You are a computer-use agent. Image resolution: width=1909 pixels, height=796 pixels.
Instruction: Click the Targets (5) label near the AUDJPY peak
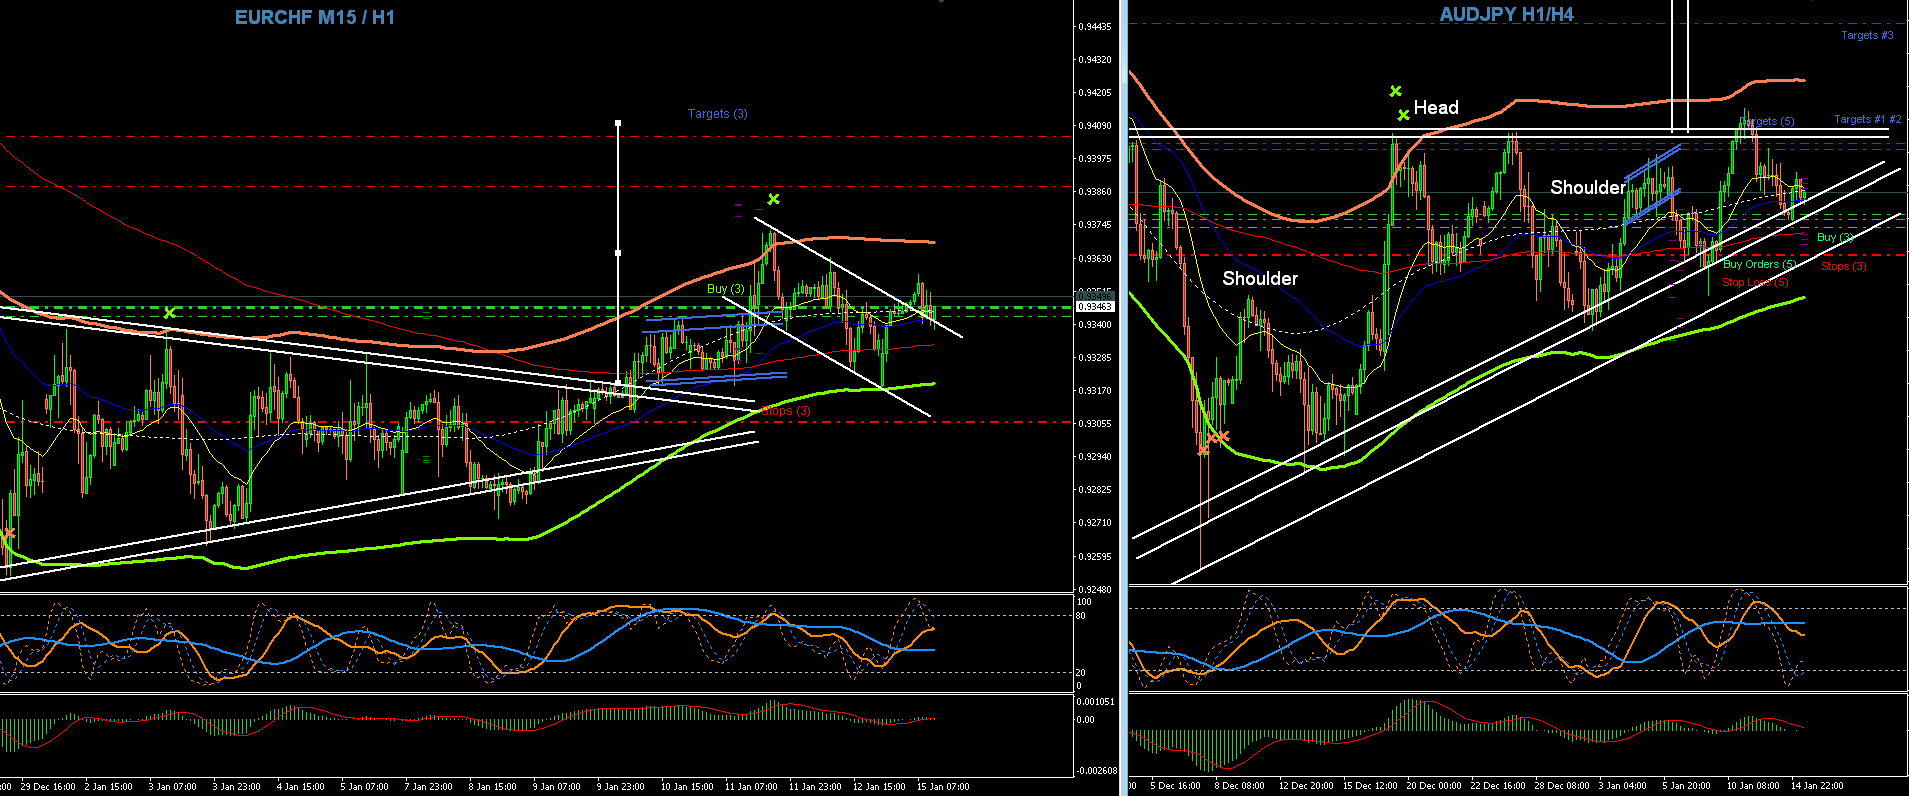[1768, 122]
